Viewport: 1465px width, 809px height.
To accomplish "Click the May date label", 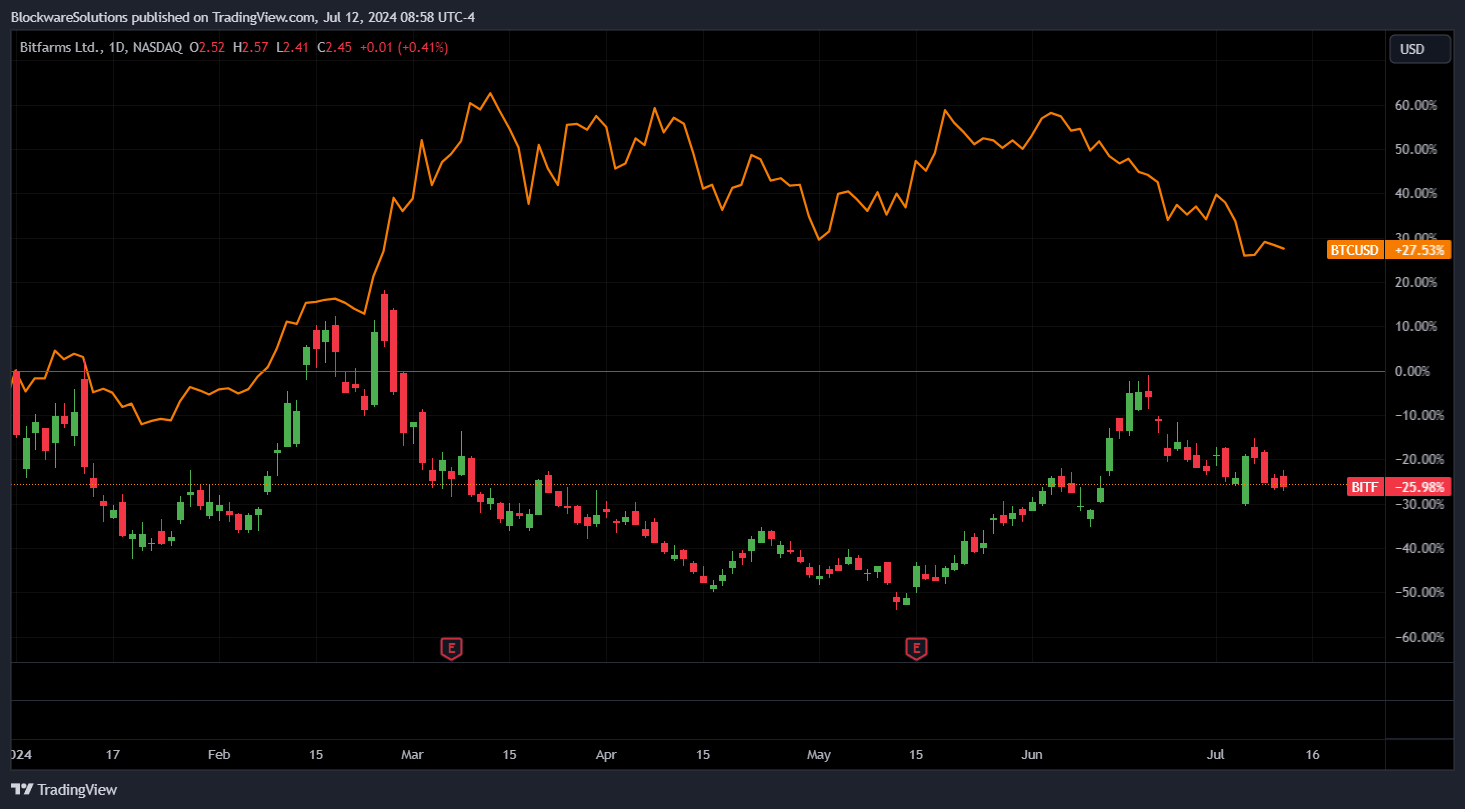I will tap(819, 754).
